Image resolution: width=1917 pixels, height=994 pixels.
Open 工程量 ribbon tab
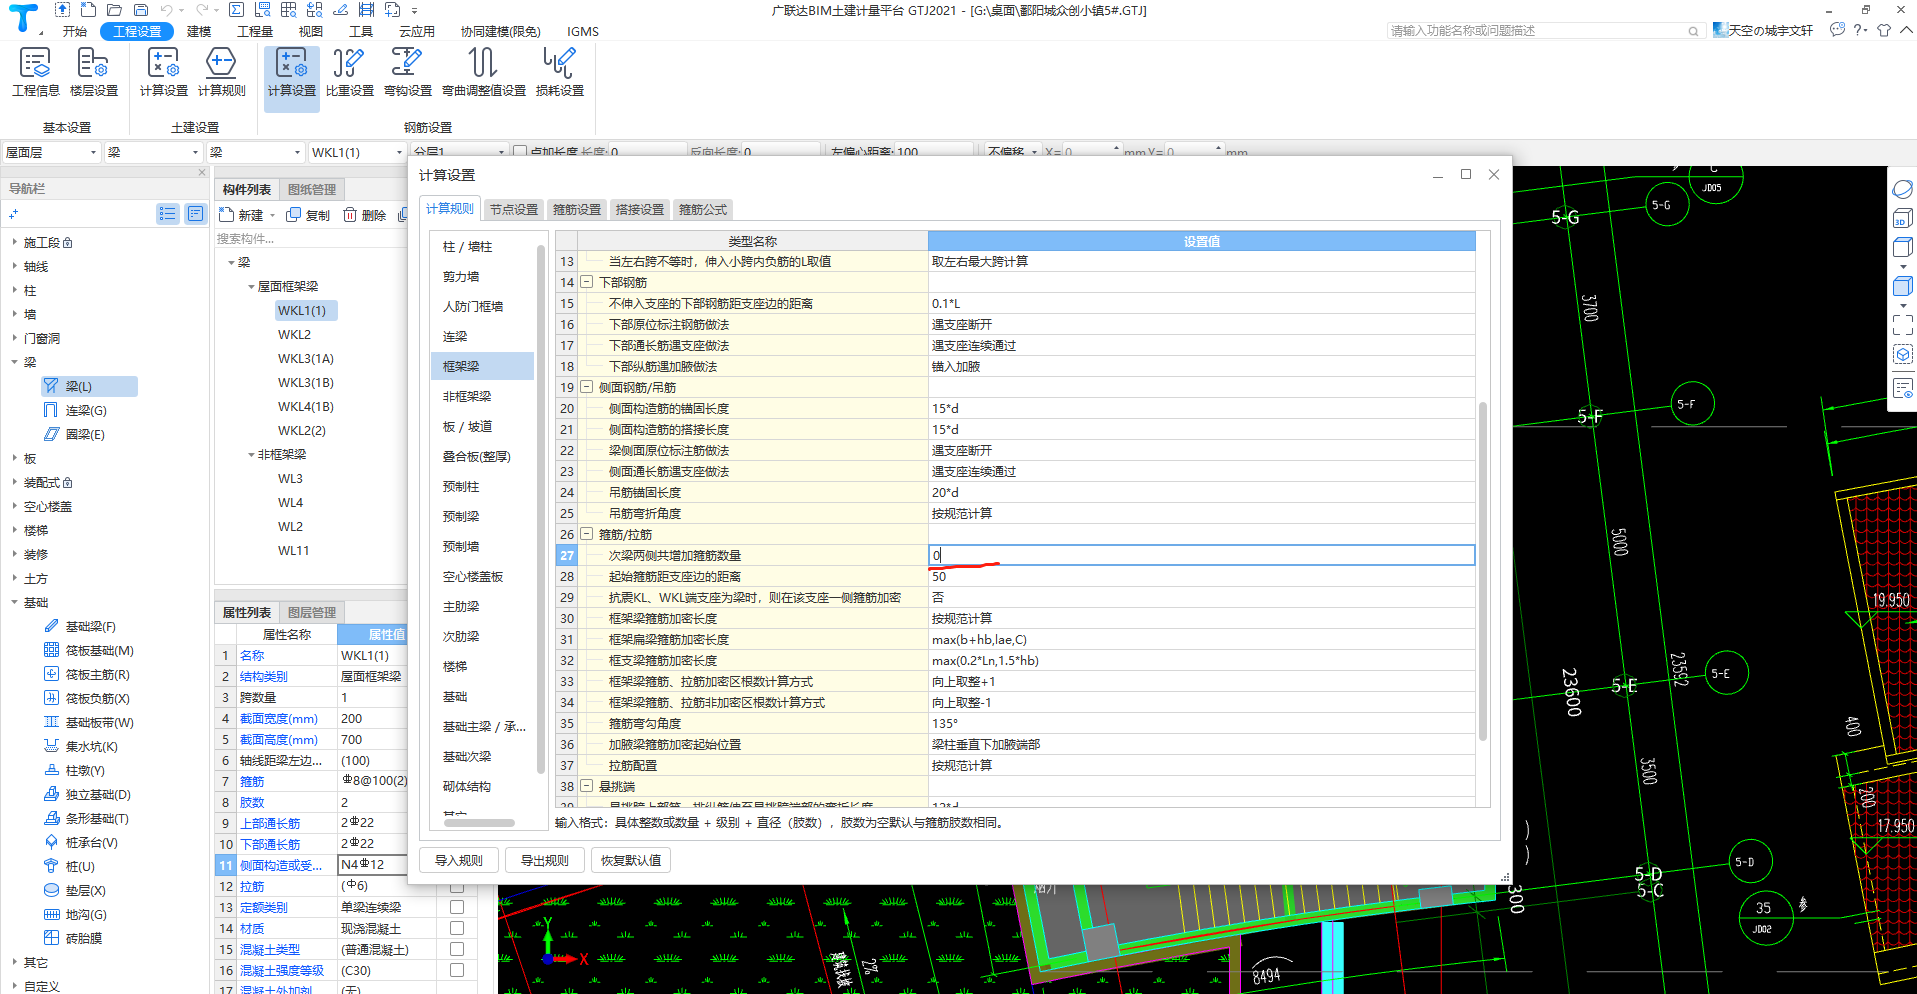pyautogui.click(x=255, y=31)
